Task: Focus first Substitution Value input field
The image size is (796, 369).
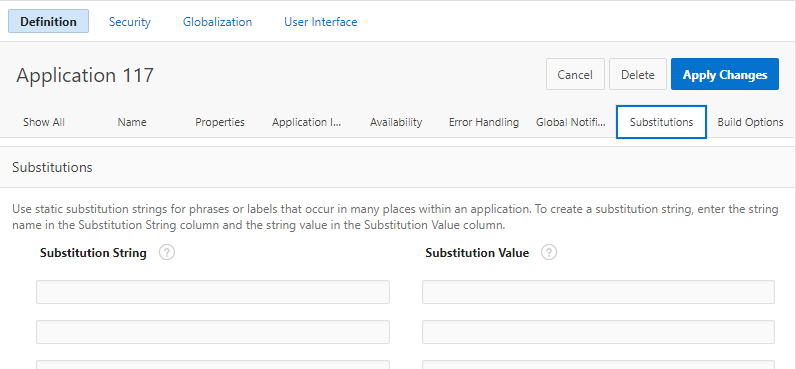Action: (599, 292)
